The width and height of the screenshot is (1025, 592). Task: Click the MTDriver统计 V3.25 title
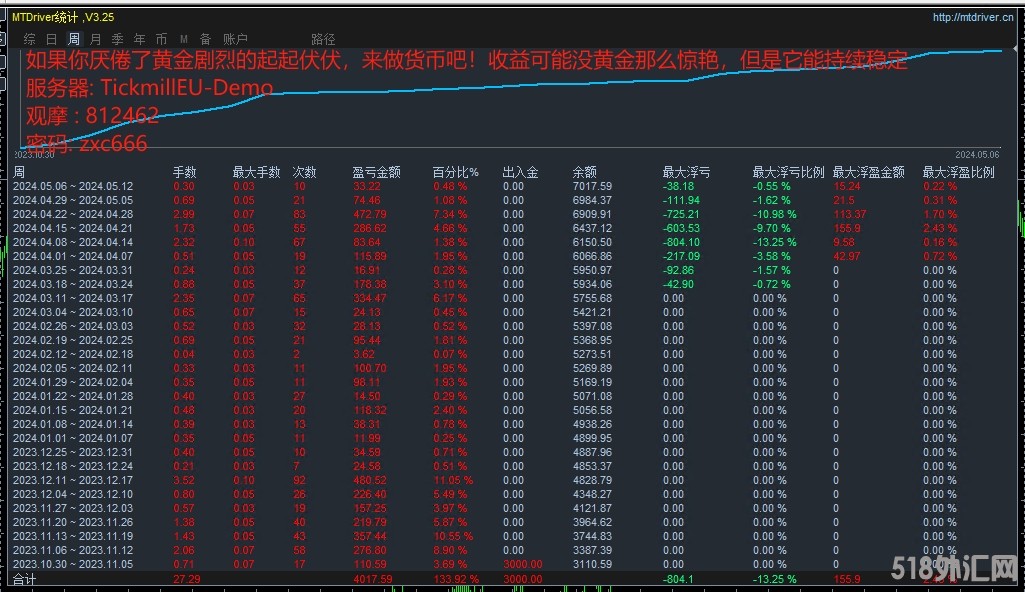pos(63,17)
